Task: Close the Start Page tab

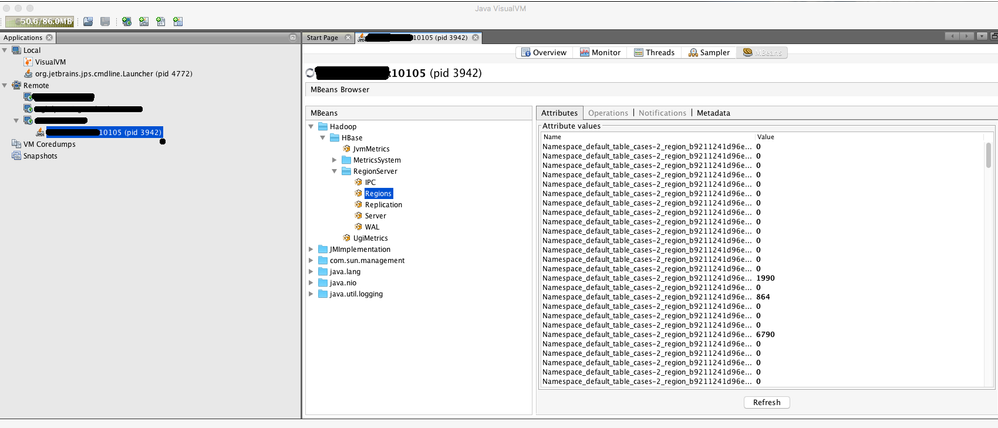Action: point(348,38)
